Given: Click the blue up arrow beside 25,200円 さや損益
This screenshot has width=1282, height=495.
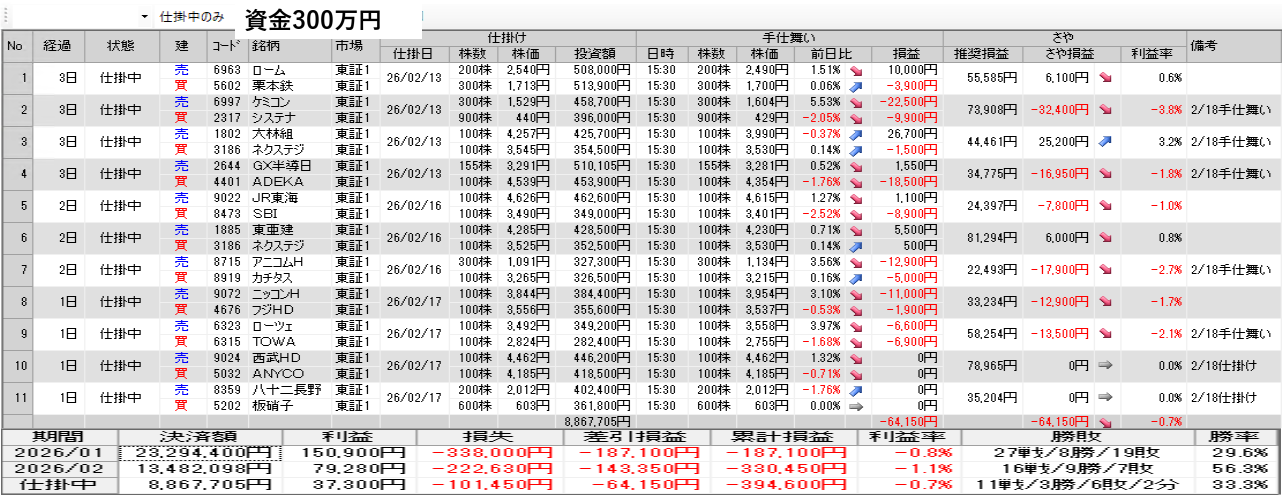Looking at the screenshot, I should point(1106,142).
